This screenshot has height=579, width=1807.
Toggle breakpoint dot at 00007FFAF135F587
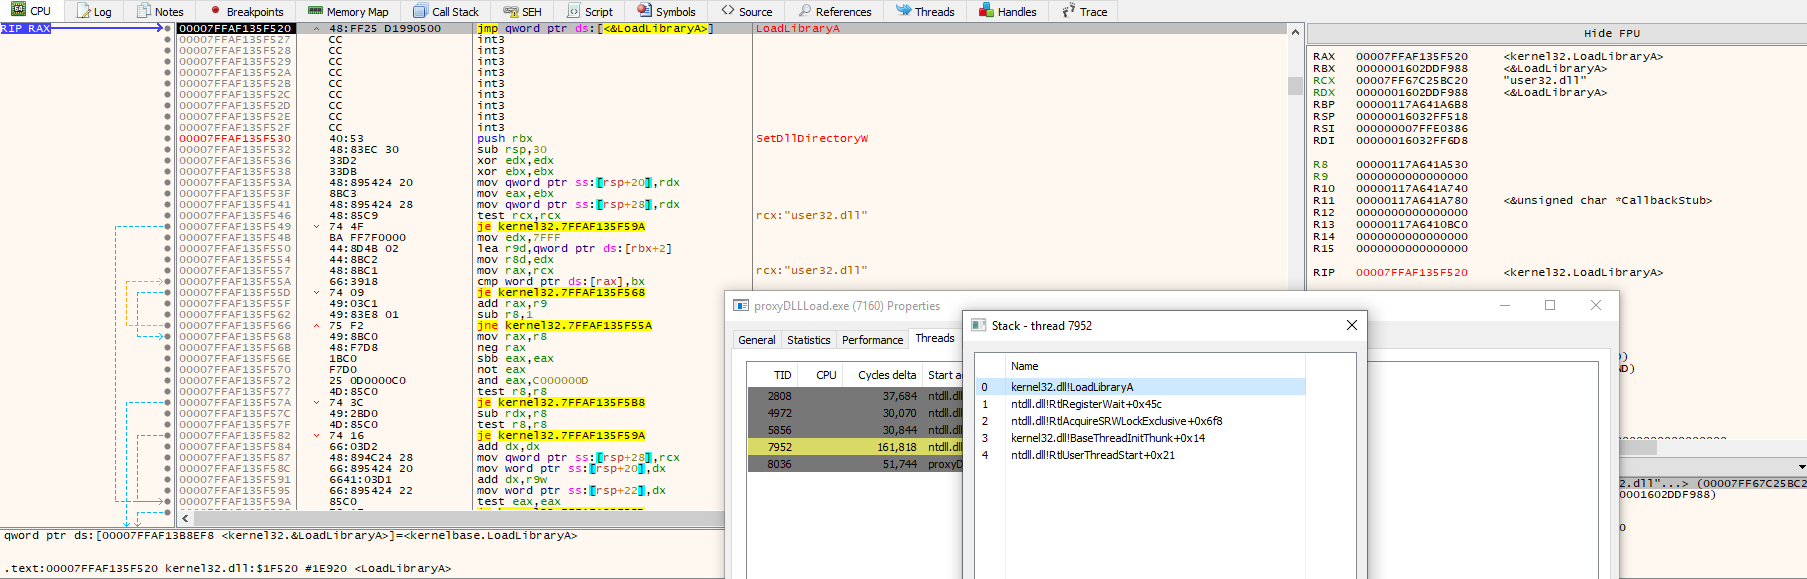pyautogui.click(x=167, y=458)
